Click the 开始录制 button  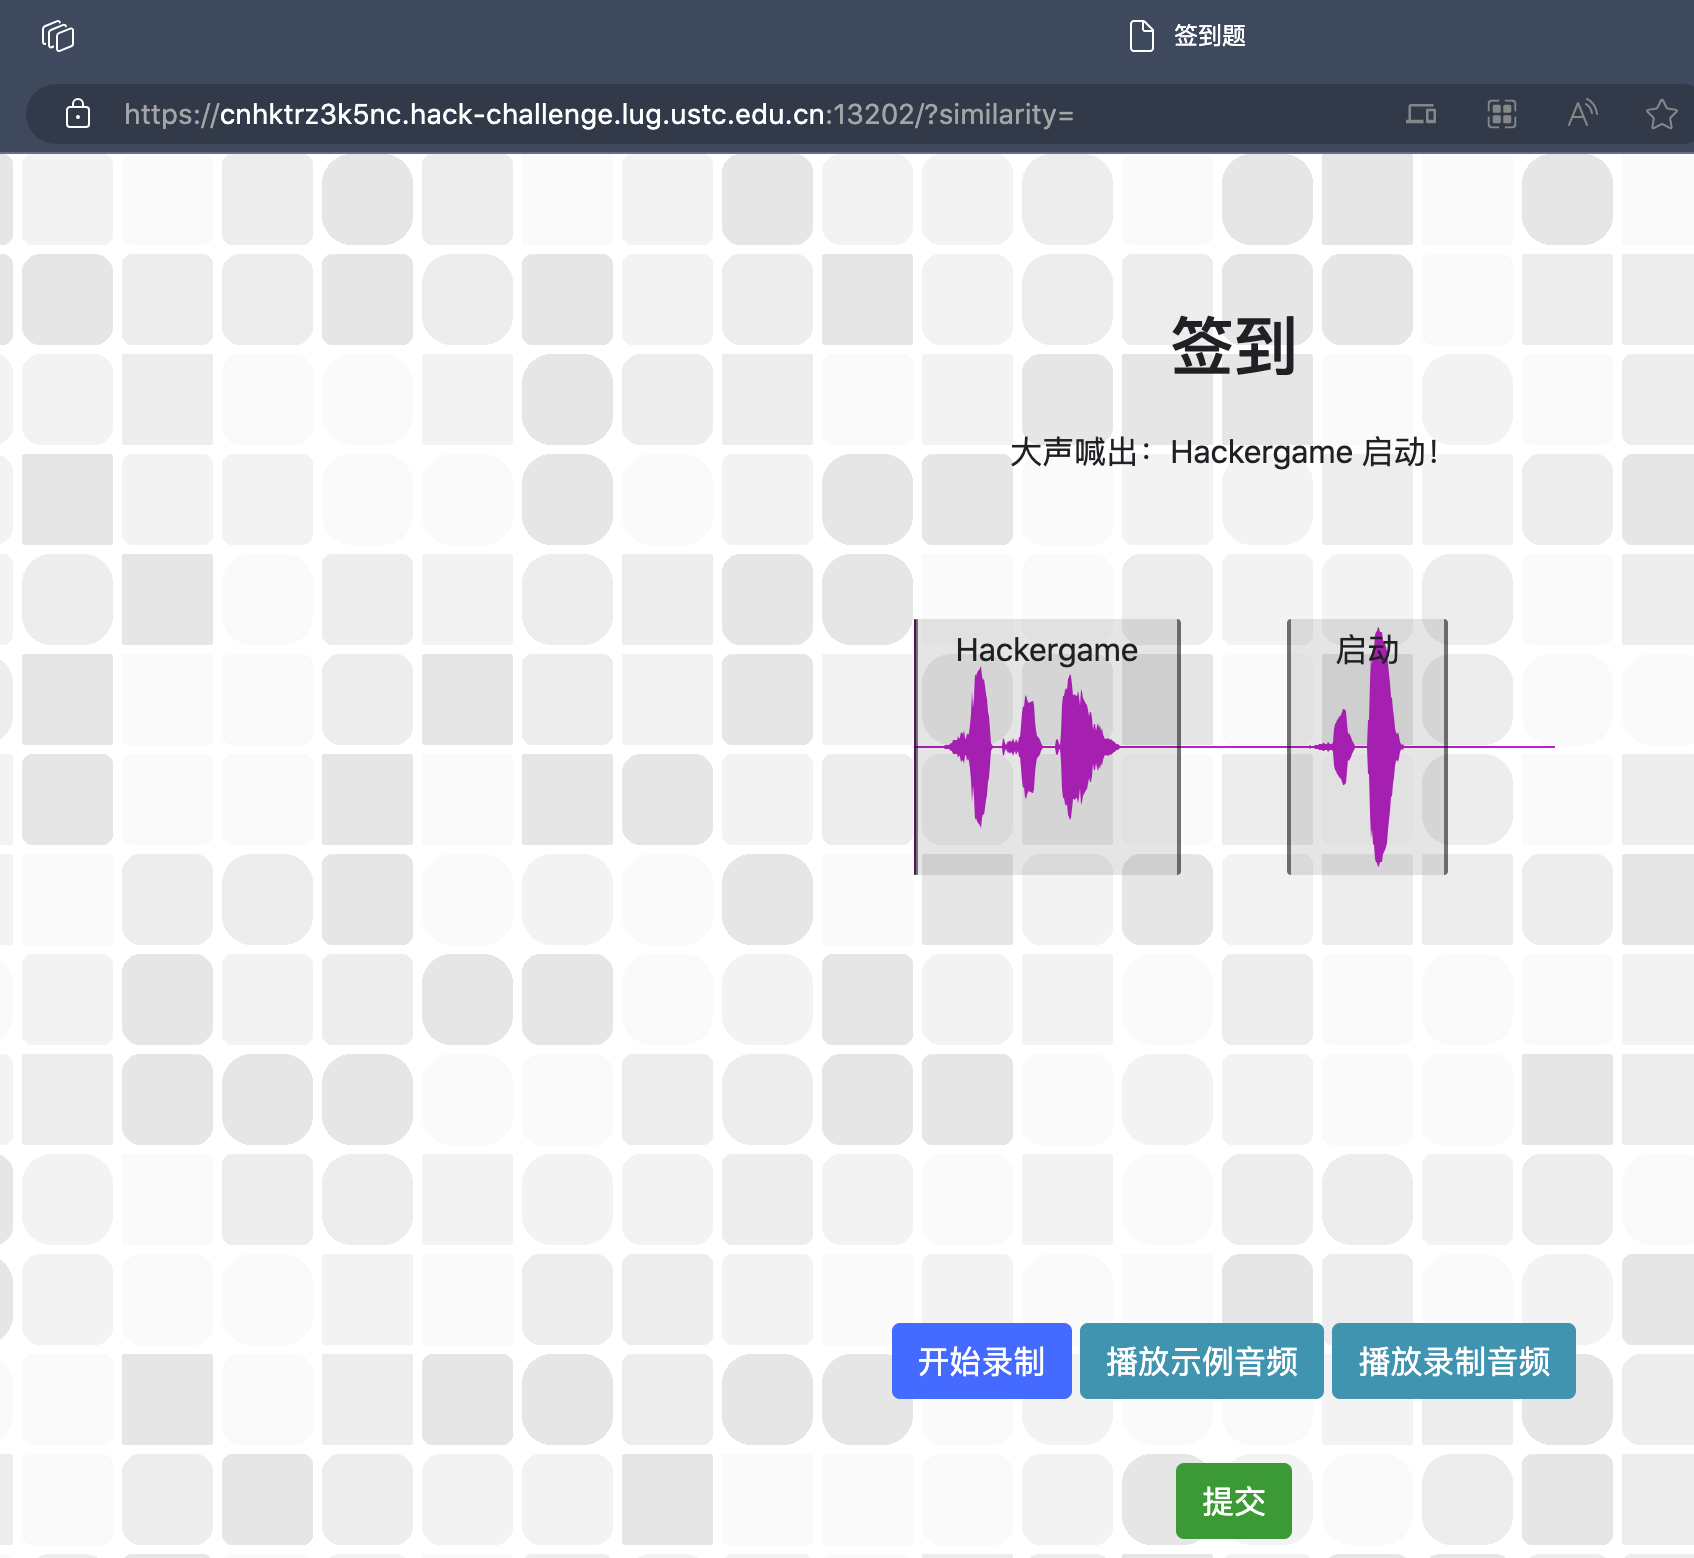pyautogui.click(x=982, y=1361)
